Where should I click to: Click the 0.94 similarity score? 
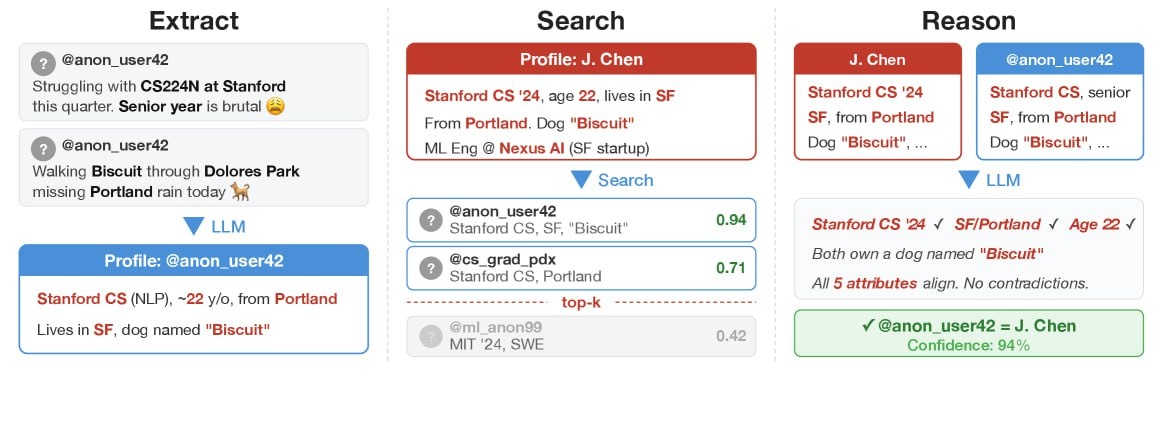coord(729,219)
